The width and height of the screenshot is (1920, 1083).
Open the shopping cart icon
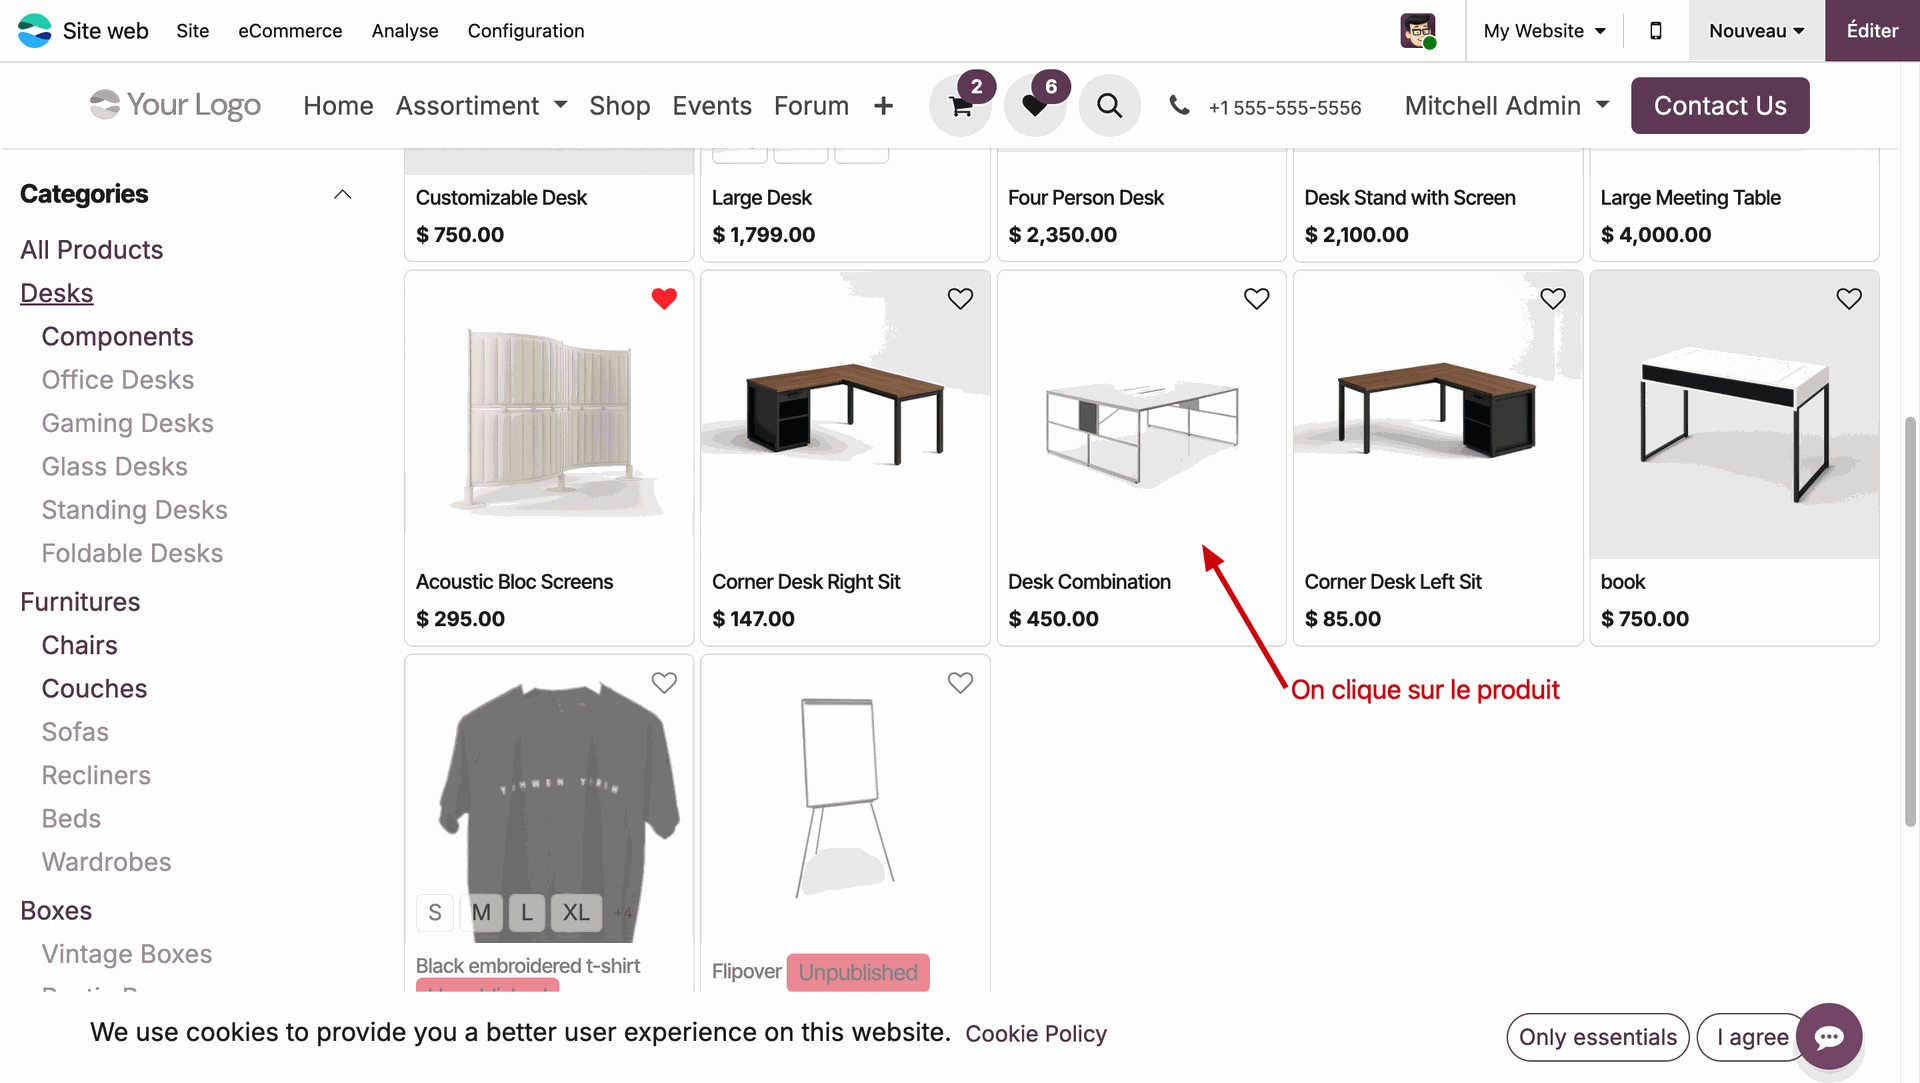tap(961, 106)
